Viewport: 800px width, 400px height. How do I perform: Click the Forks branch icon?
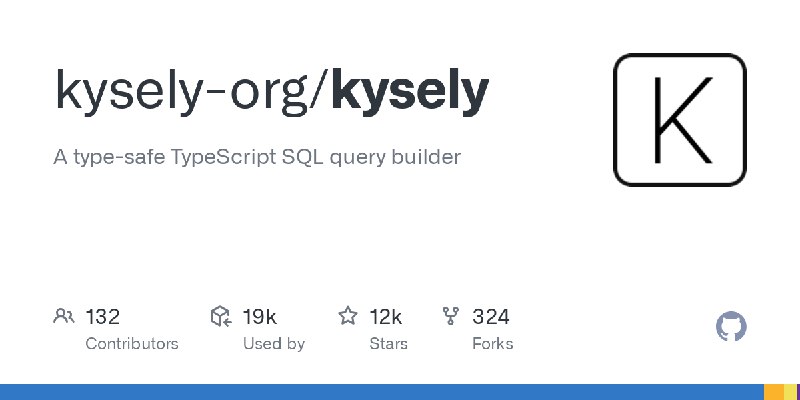[451, 316]
